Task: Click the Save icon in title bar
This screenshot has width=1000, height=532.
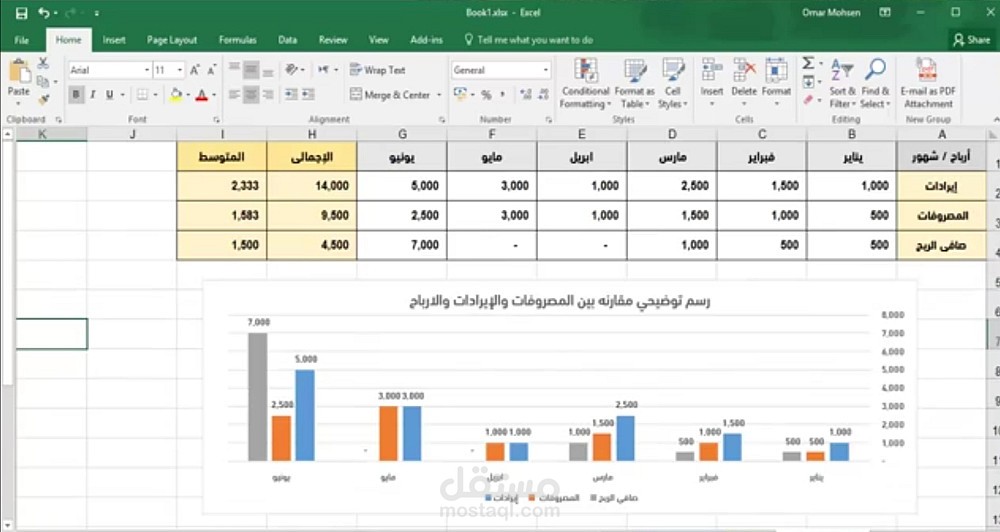Action: [21, 13]
